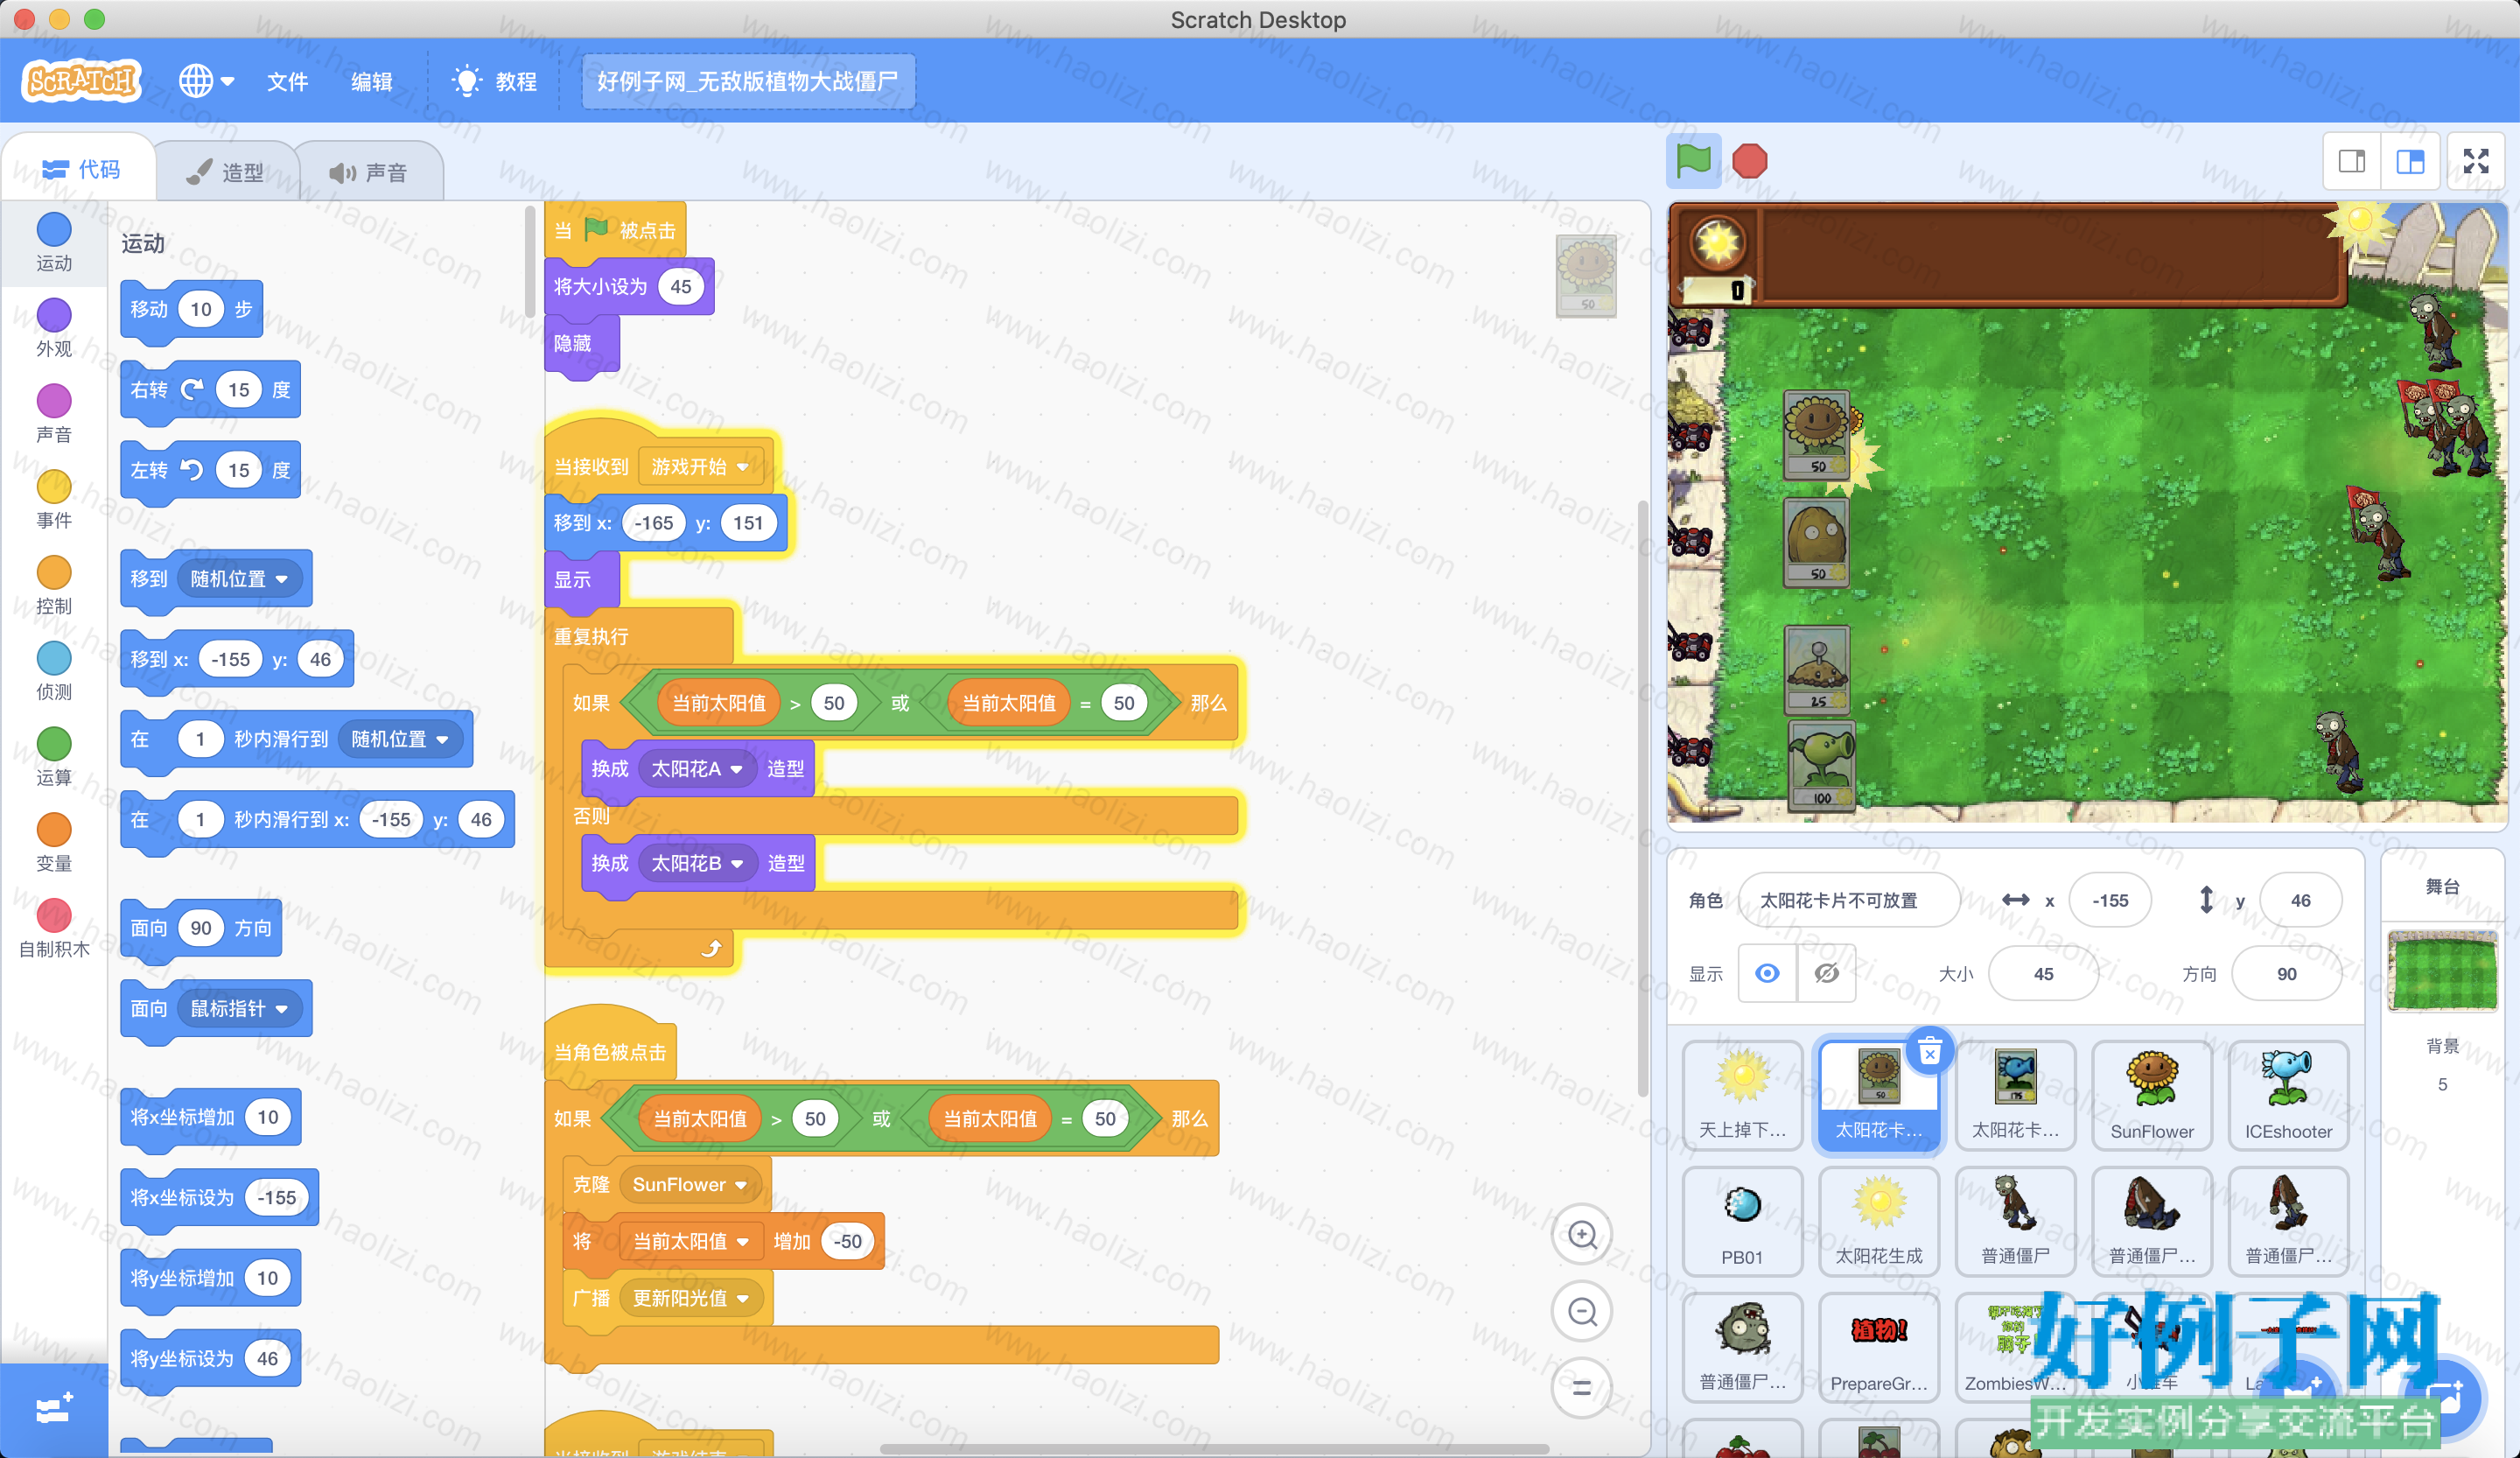The width and height of the screenshot is (2520, 1458).
Task: Click the peashooter card on stage
Action: 1821,765
